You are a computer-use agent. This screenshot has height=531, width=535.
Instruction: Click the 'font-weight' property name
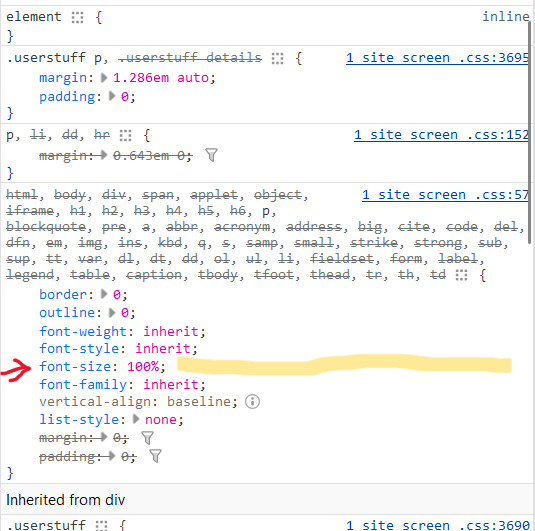(x=83, y=331)
